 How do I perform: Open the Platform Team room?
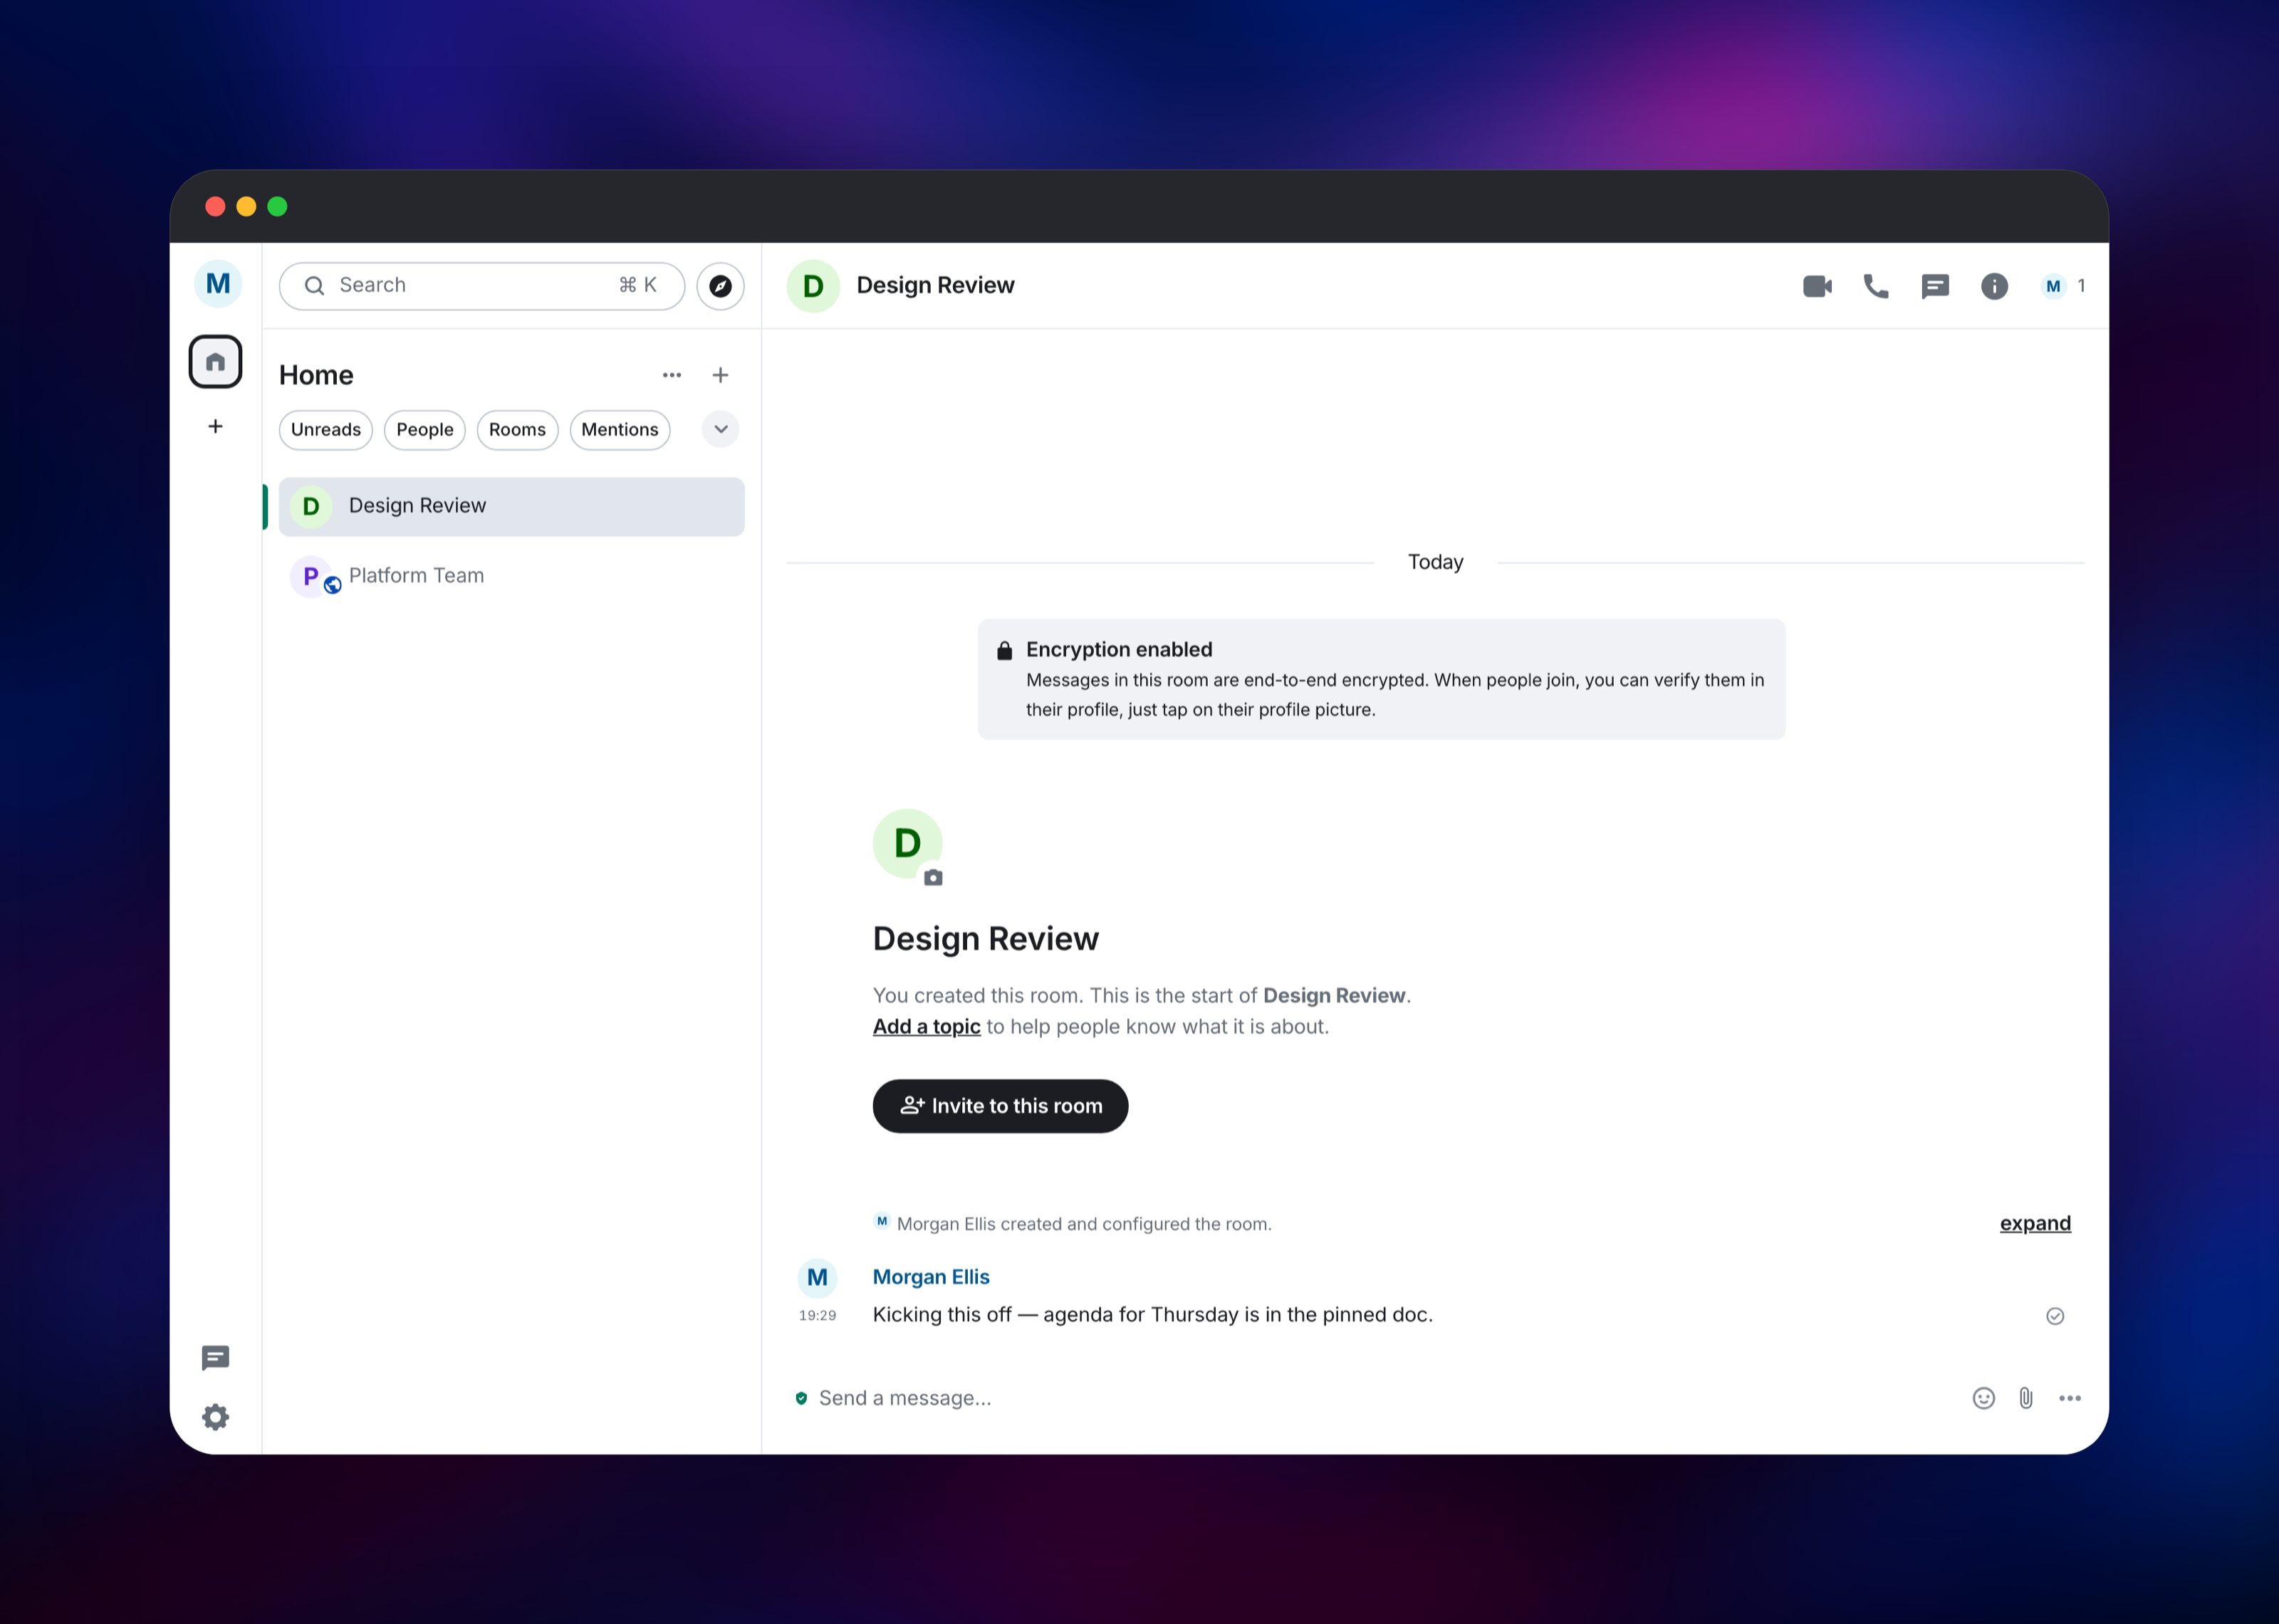(512, 576)
